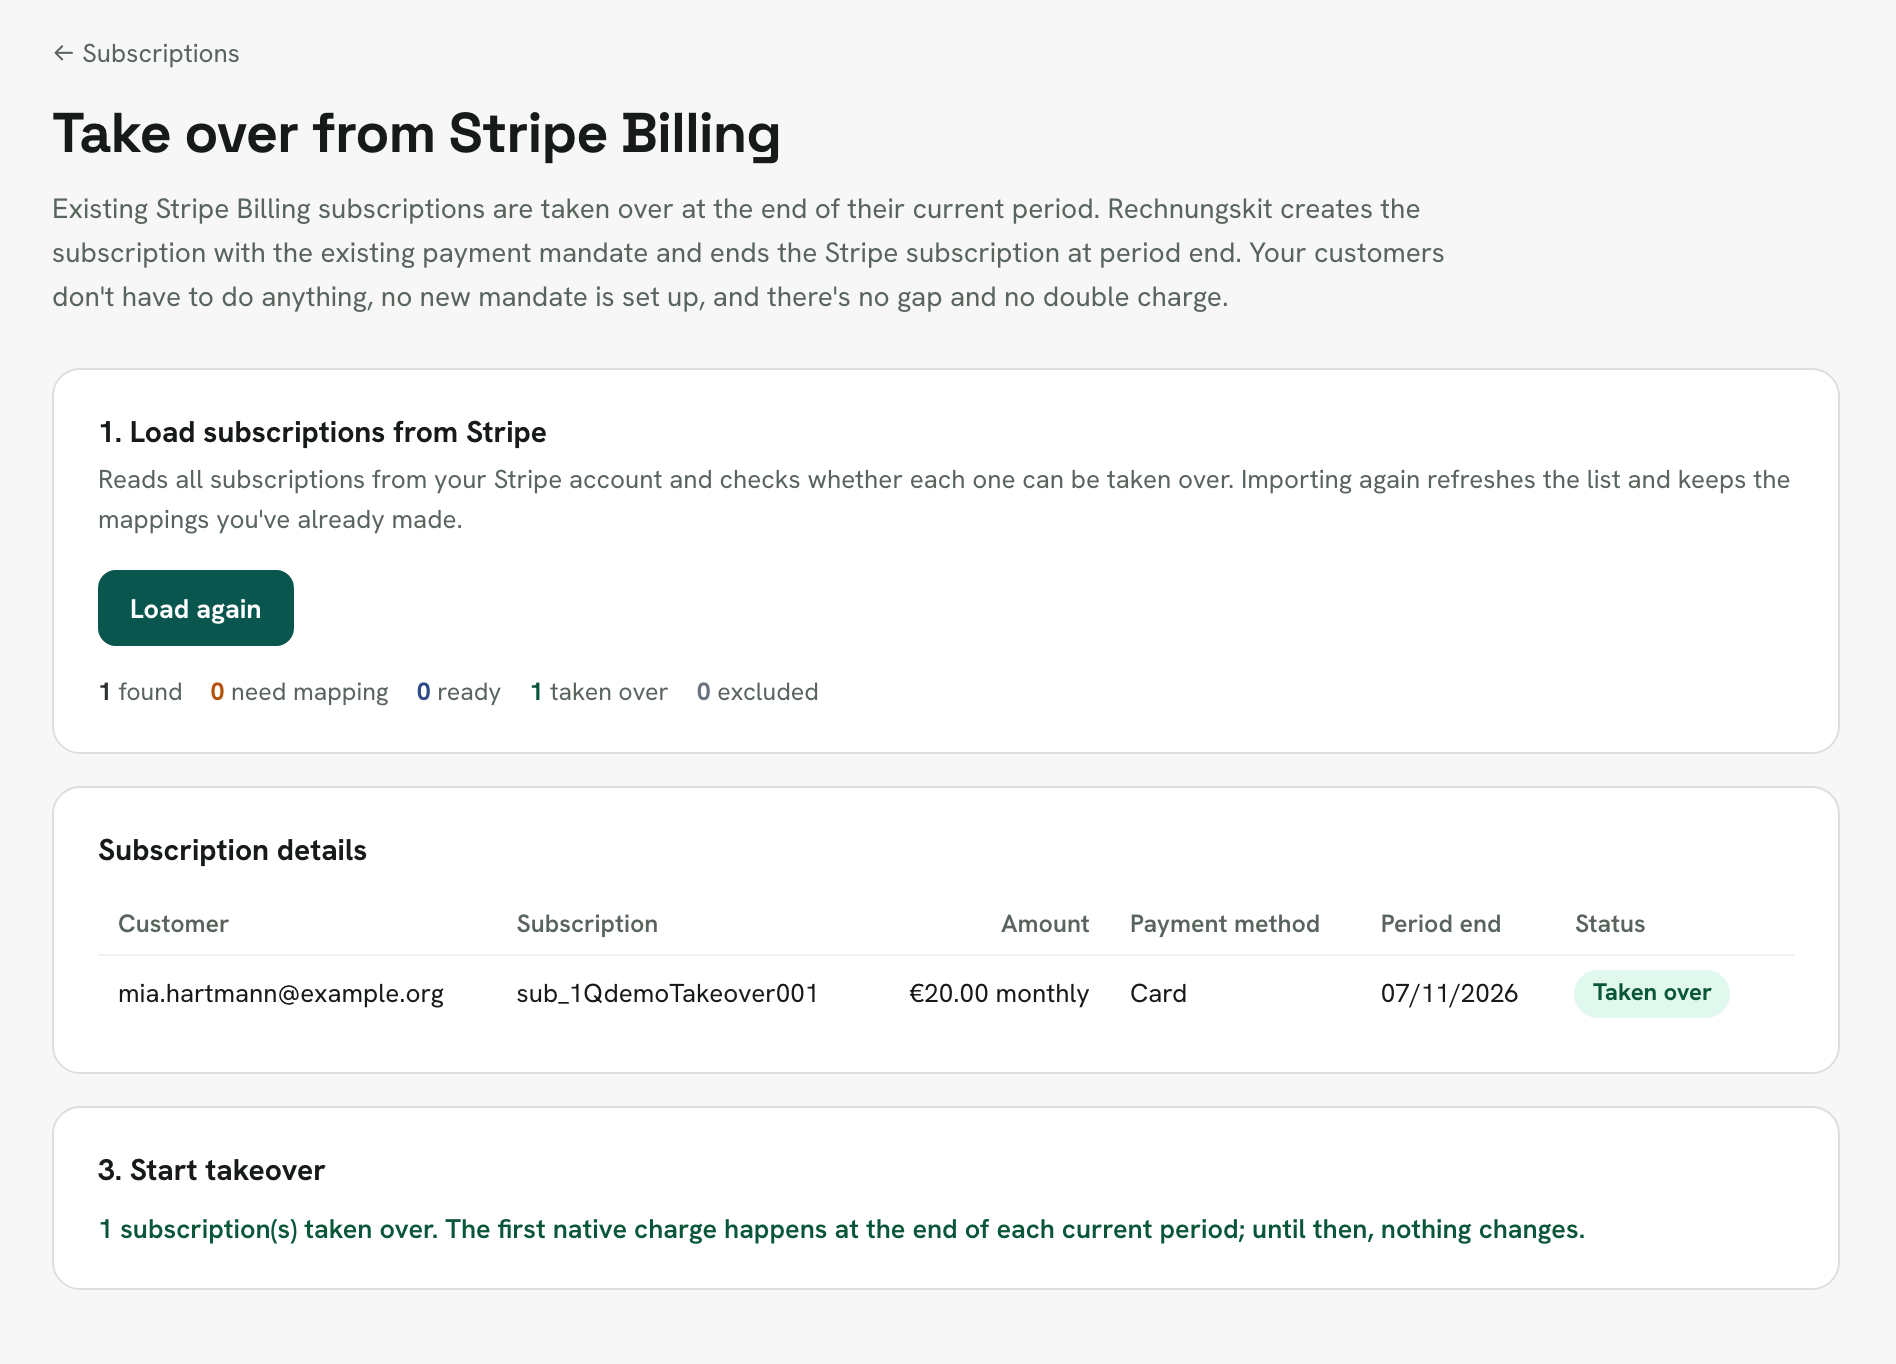Click the Taken over status badge
The height and width of the screenshot is (1364, 1896).
(x=1651, y=993)
